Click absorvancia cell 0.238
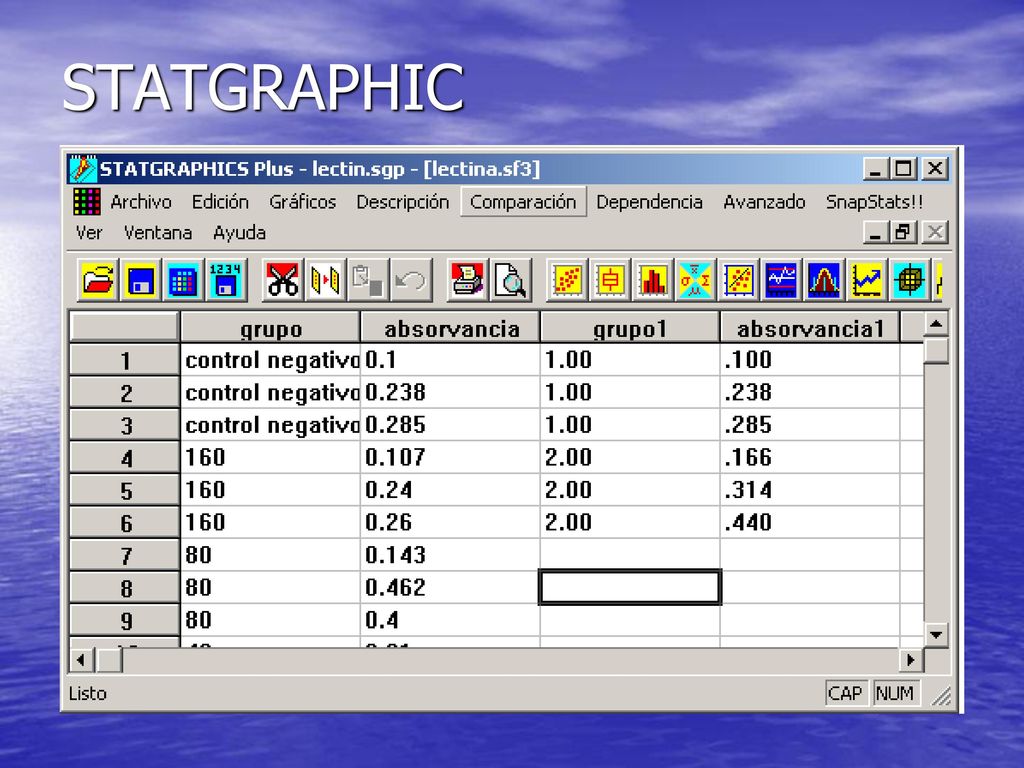This screenshot has height=768, width=1024. (x=451, y=392)
